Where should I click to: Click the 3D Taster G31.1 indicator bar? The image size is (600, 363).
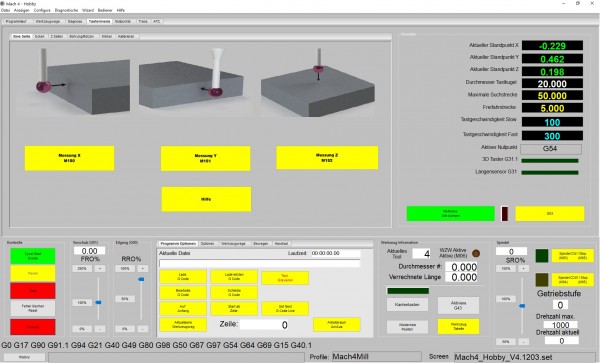(x=549, y=161)
